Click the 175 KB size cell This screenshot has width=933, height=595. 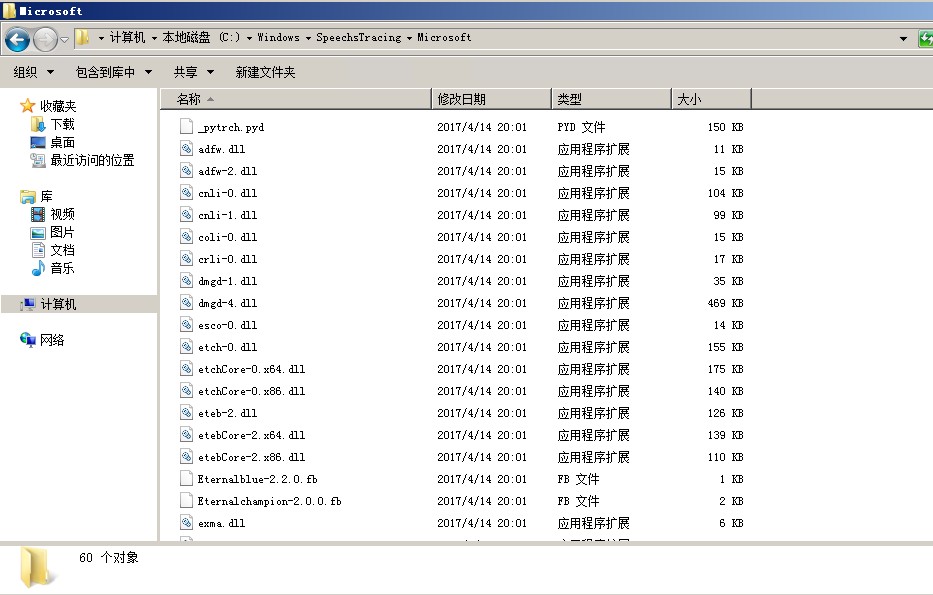click(725, 369)
